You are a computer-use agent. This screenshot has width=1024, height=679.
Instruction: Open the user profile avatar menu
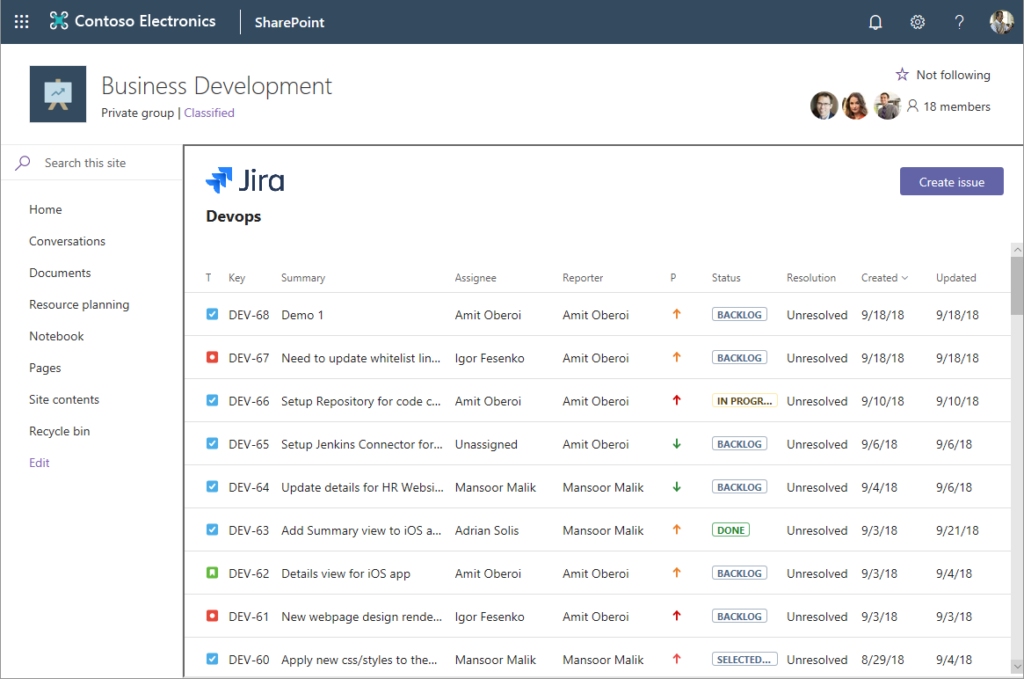click(1001, 22)
